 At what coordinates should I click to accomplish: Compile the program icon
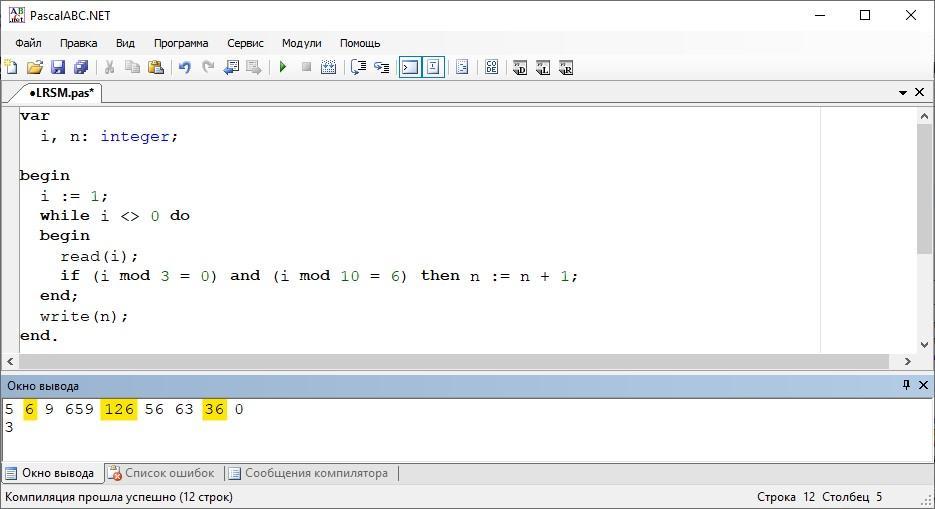[329, 67]
